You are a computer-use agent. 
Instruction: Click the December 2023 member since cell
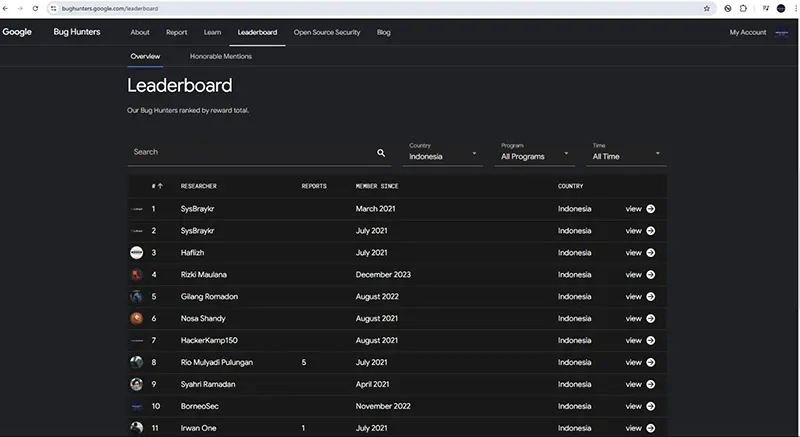(x=383, y=274)
